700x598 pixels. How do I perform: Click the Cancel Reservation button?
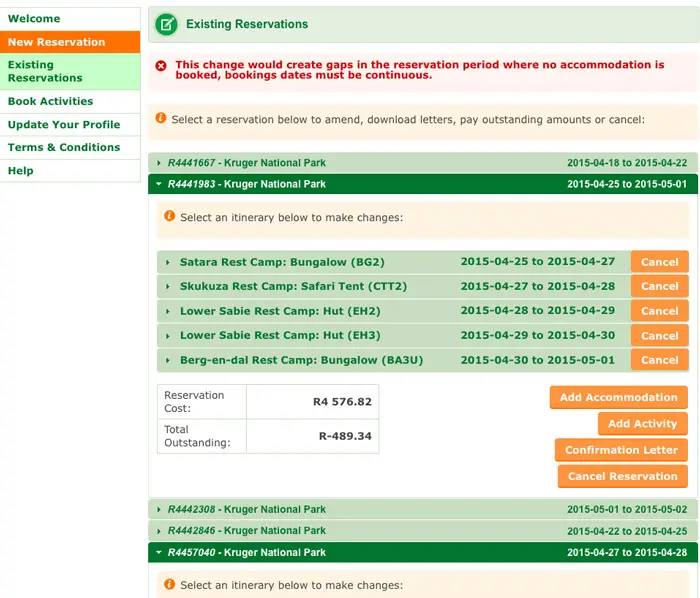tap(622, 476)
